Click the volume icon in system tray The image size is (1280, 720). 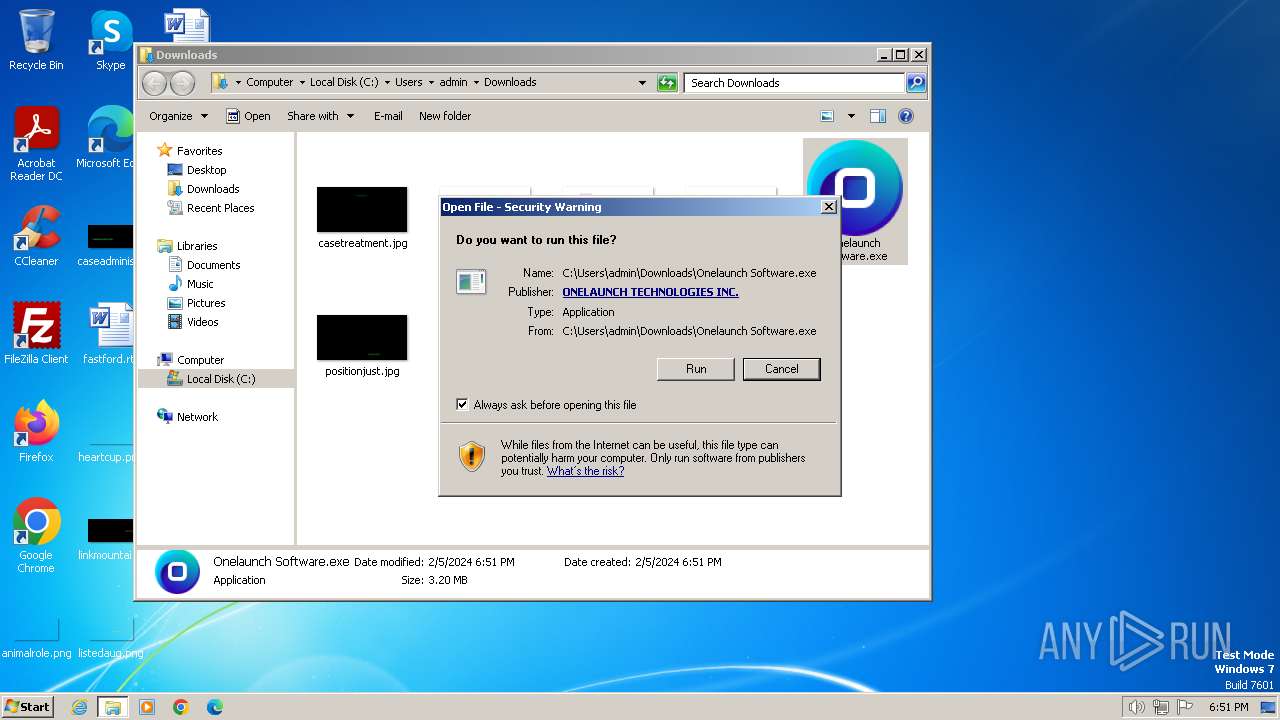click(1137, 707)
